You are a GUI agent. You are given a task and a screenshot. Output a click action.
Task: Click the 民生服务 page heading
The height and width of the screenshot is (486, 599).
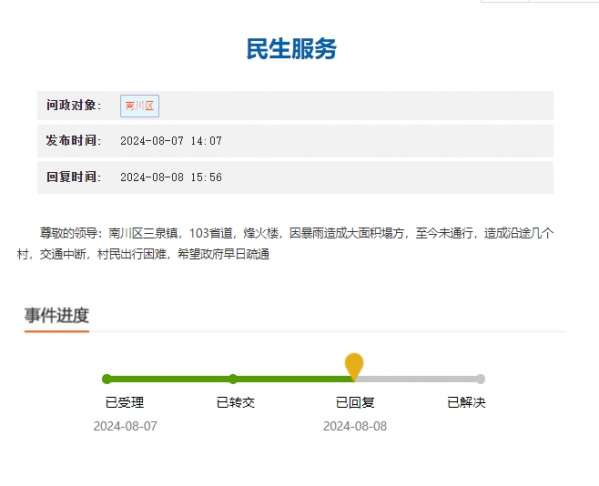pyautogui.click(x=291, y=49)
